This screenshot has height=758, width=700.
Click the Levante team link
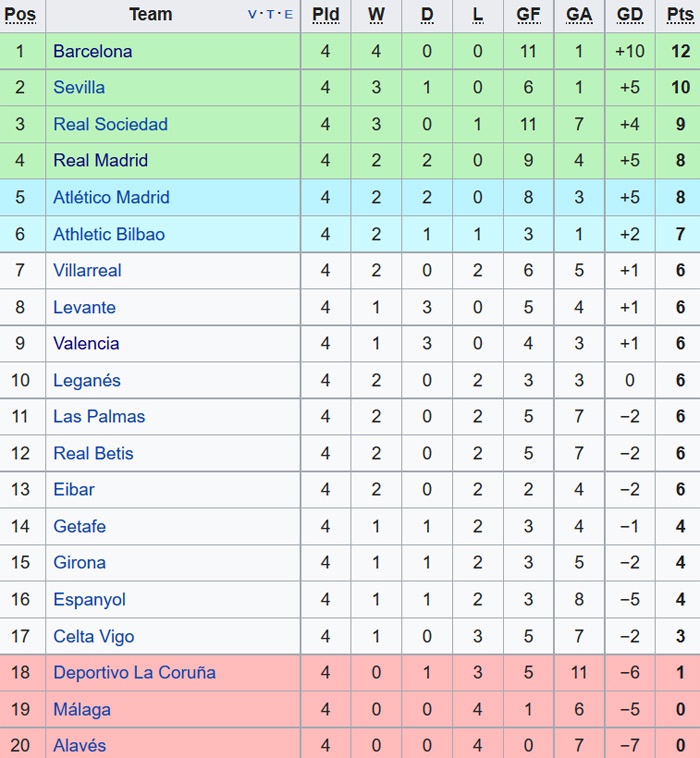(x=84, y=307)
